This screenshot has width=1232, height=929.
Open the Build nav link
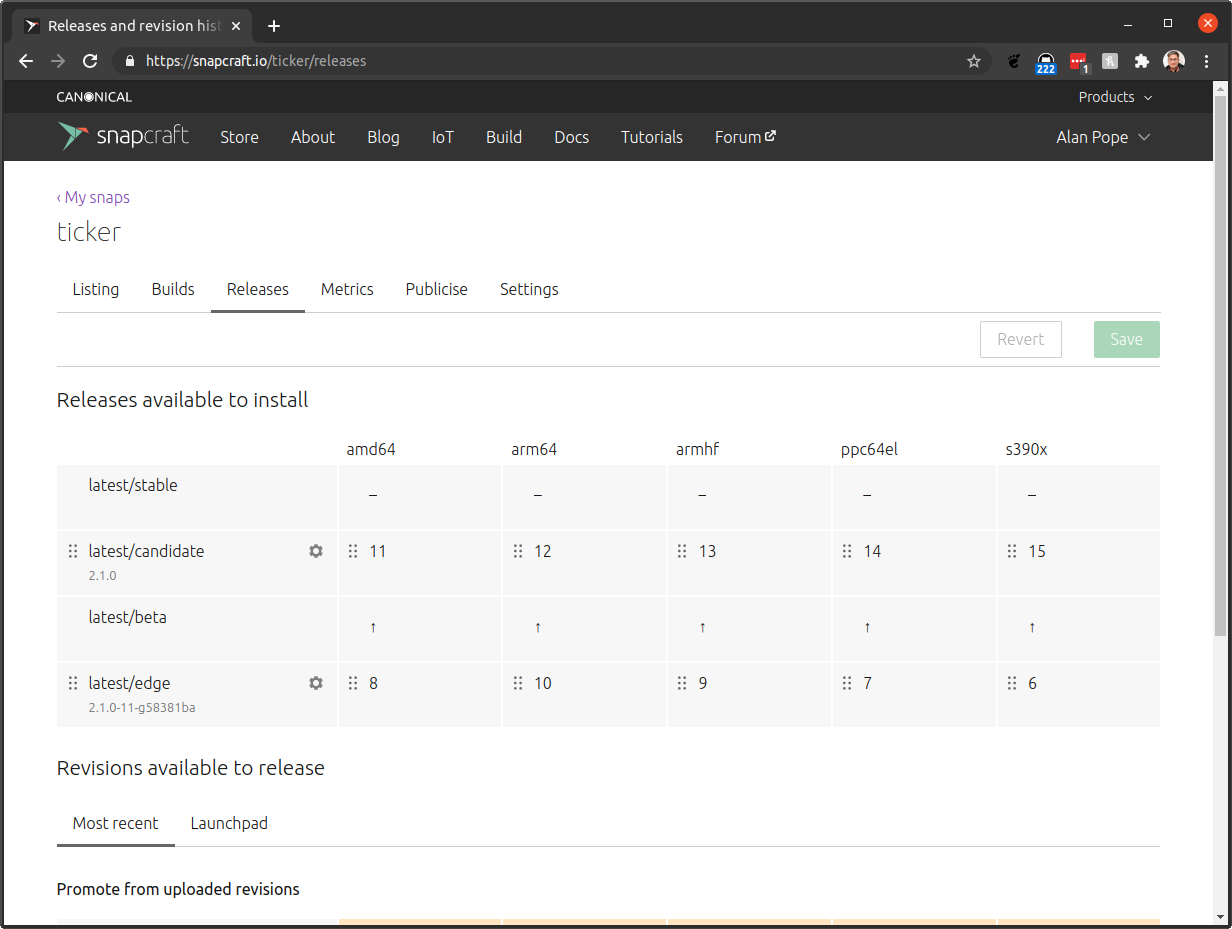coord(504,137)
